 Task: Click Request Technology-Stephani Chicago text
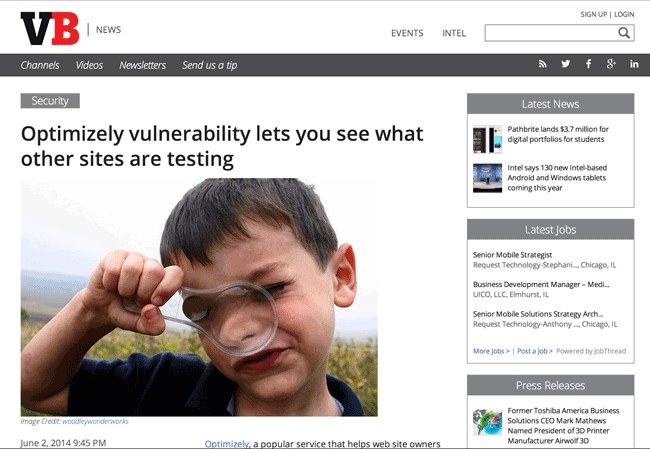point(545,265)
